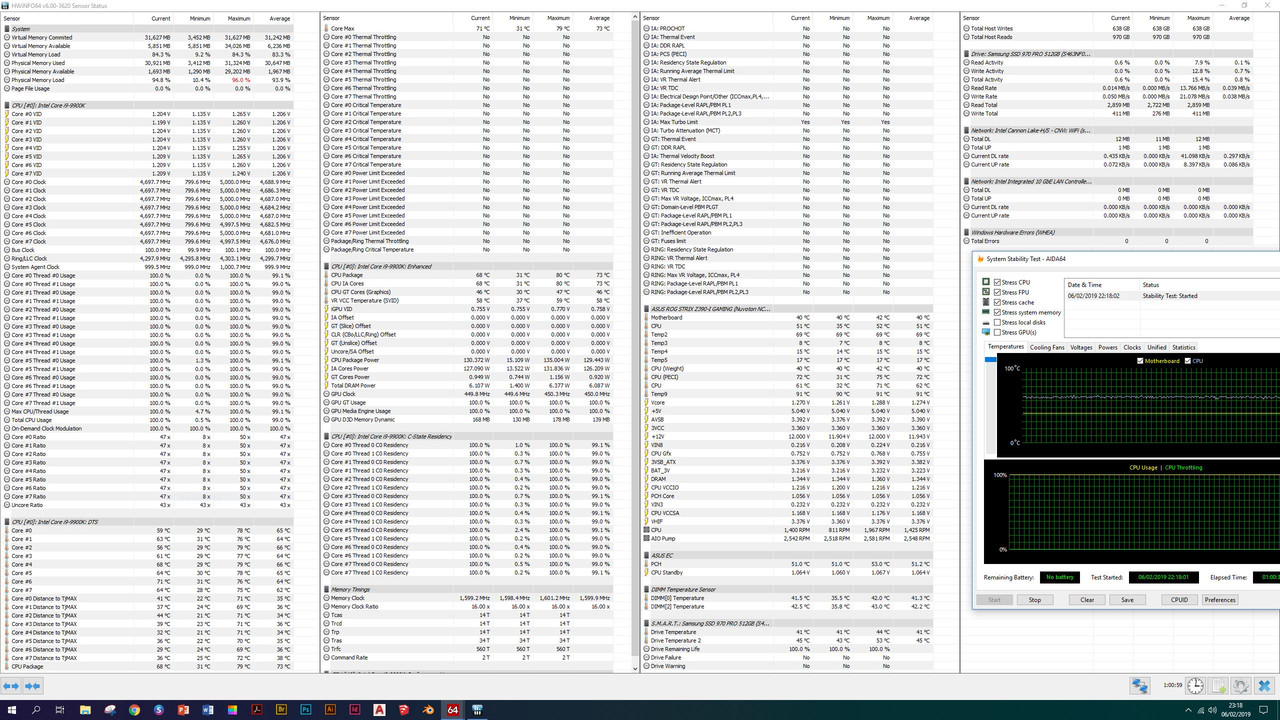Click the network computers icon in HWiNFO toolbar
The image size is (1280, 720).
pyautogui.click(x=1140, y=686)
